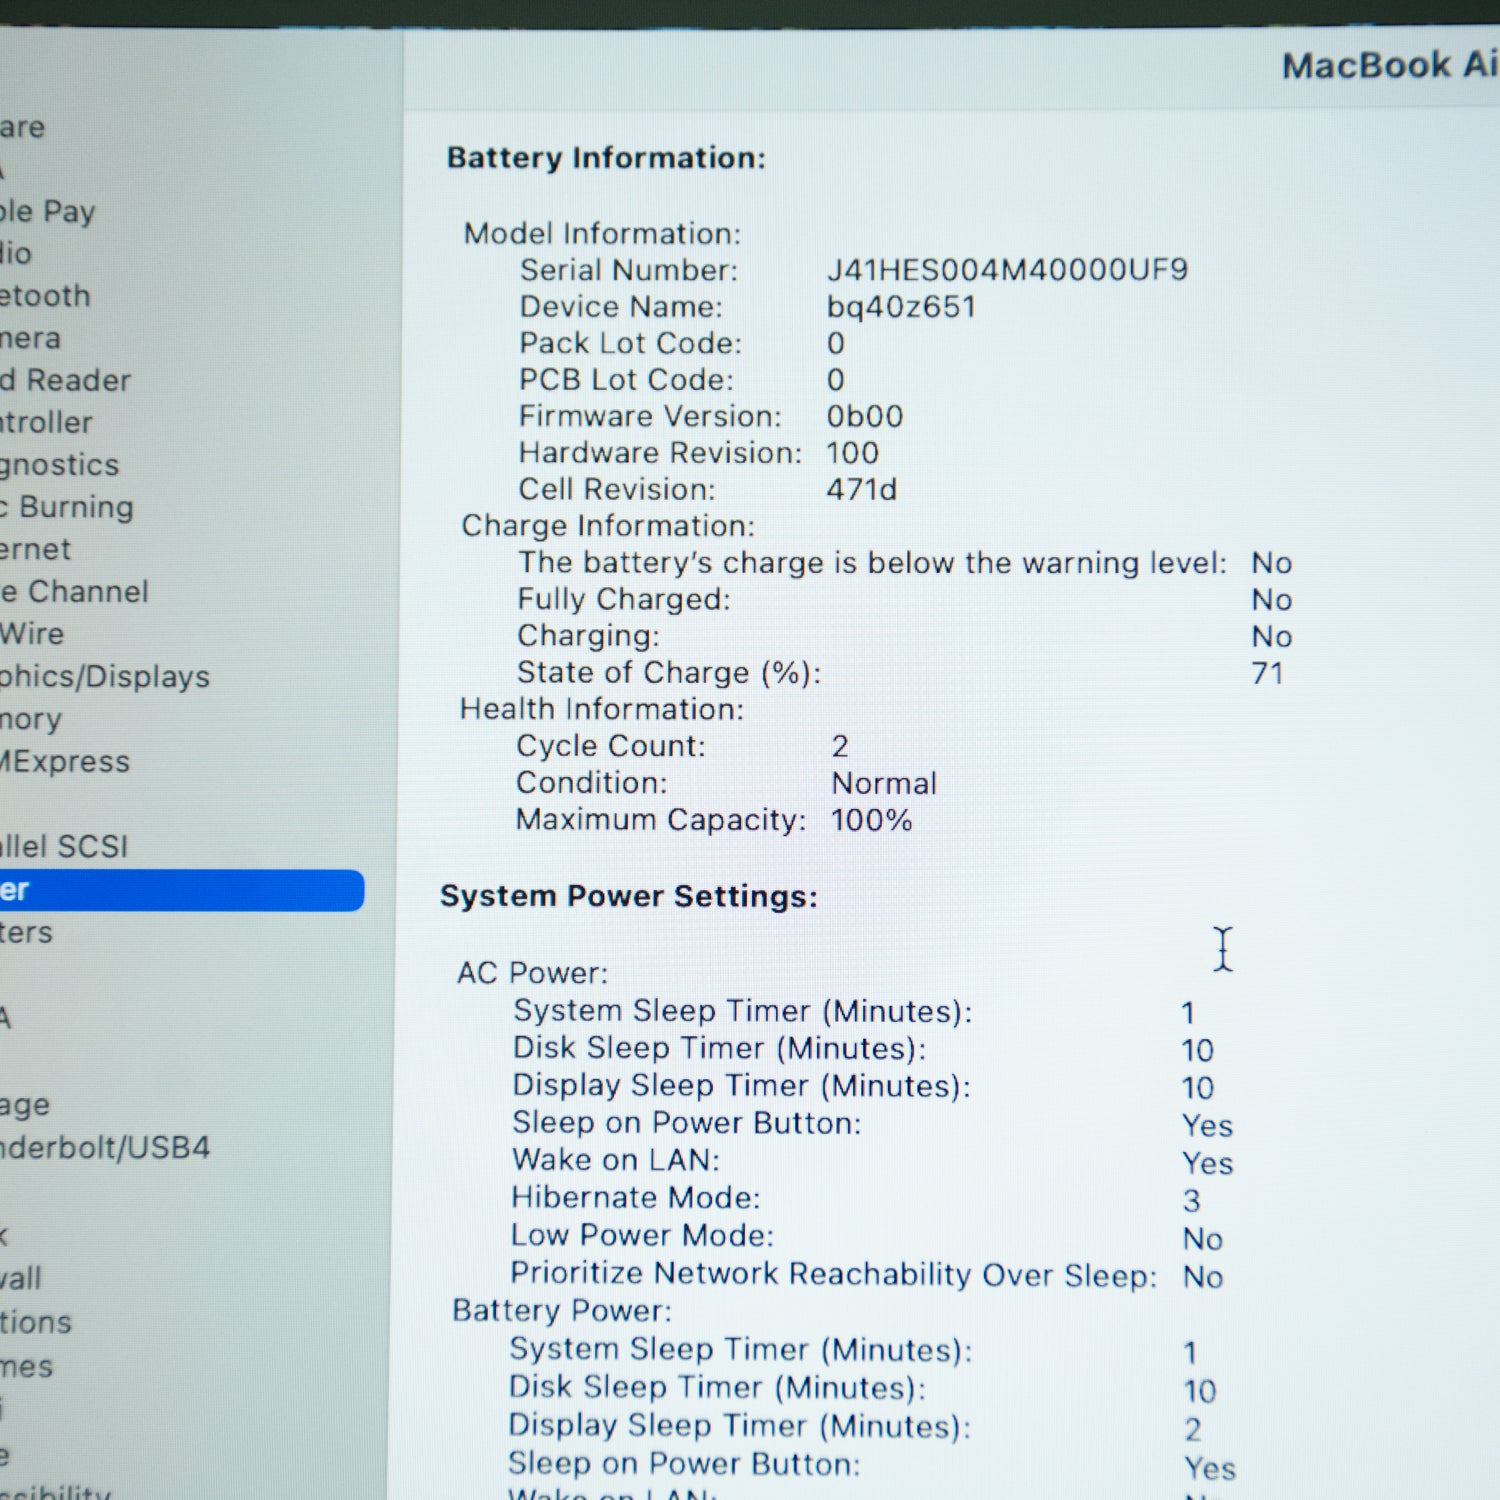Click the Battery Information heading
The width and height of the screenshot is (1500, 1500).
pos(606,158)
